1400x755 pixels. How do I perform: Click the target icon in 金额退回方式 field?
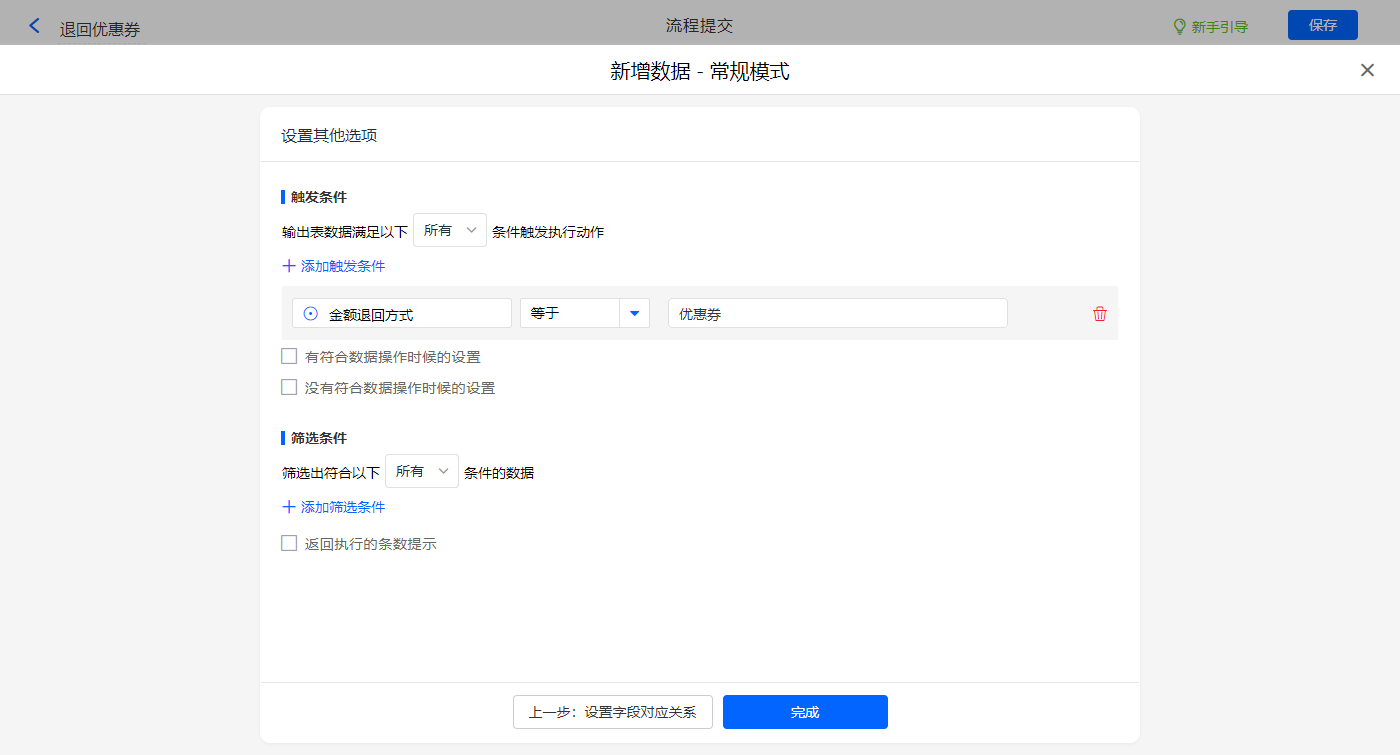pos(311,314)
